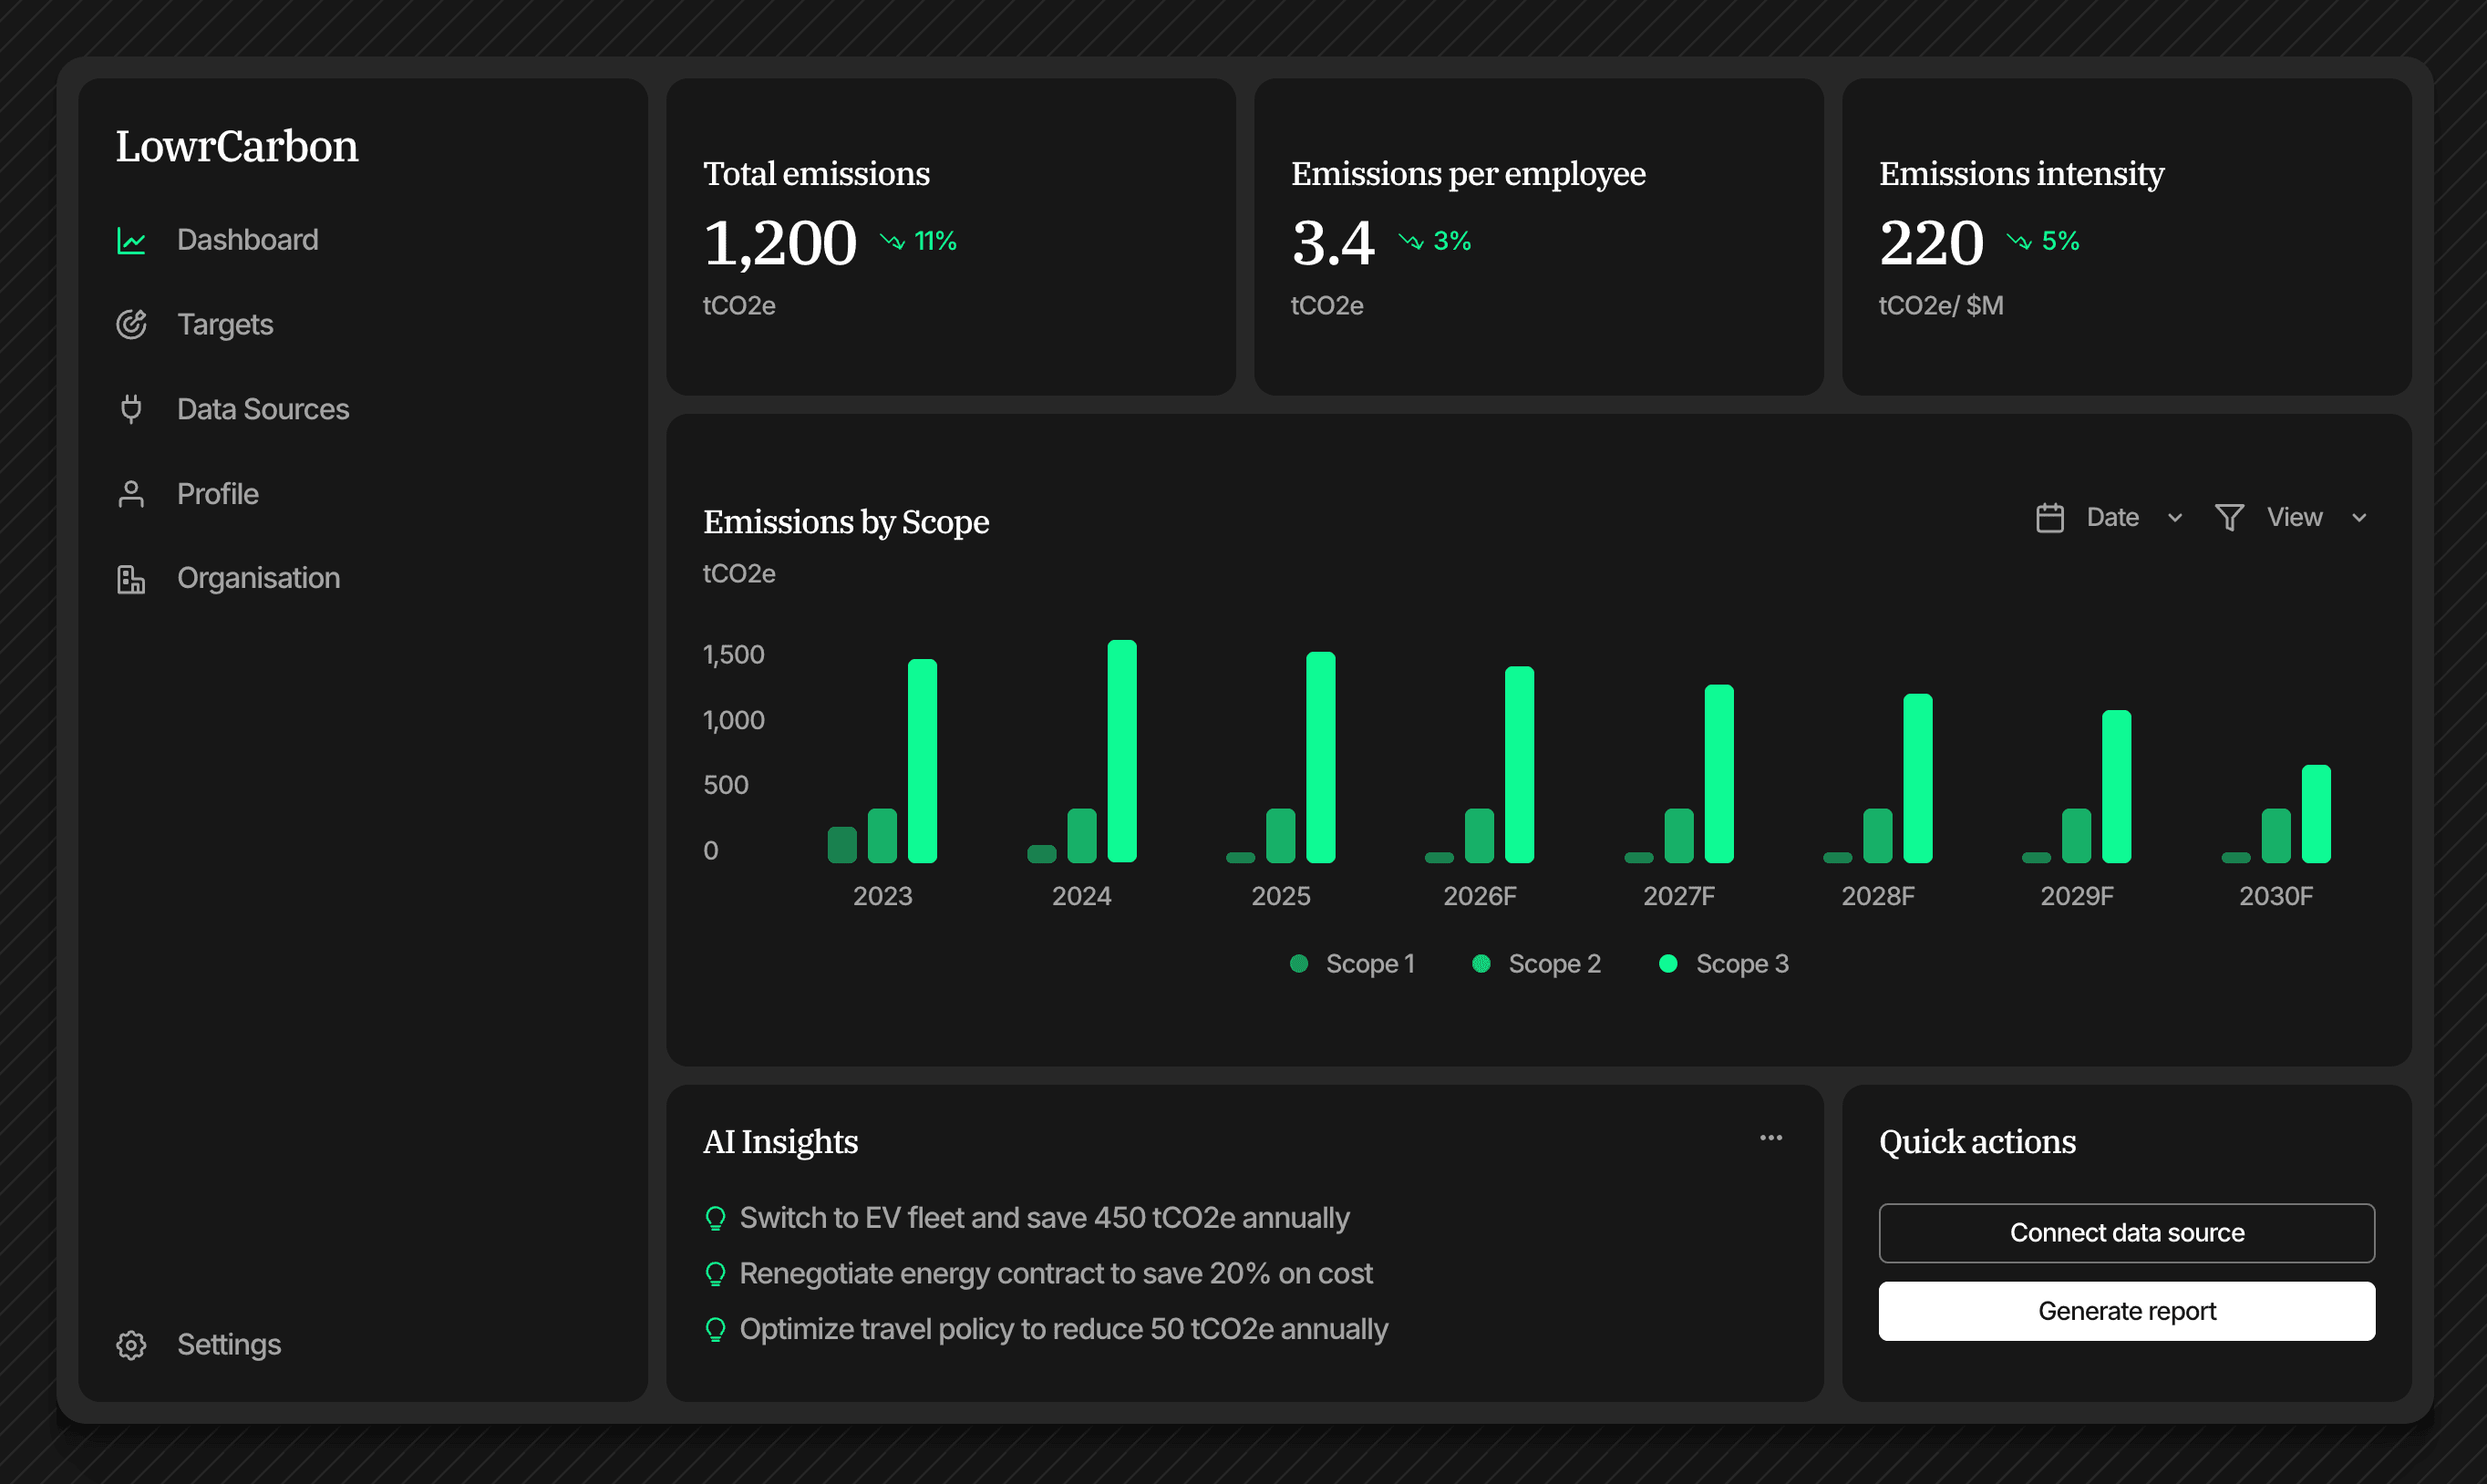Click the filter icon next to View

[2229, 517]
